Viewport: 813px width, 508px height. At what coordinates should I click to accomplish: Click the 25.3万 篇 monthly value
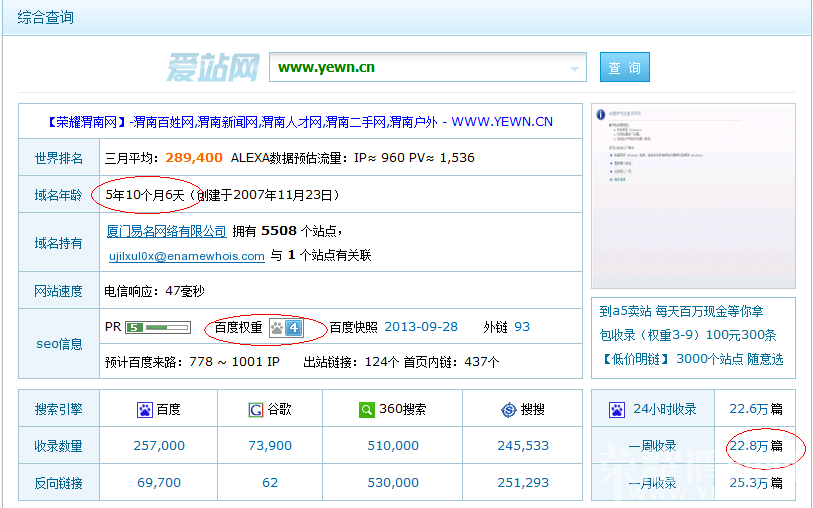(756, 483)
